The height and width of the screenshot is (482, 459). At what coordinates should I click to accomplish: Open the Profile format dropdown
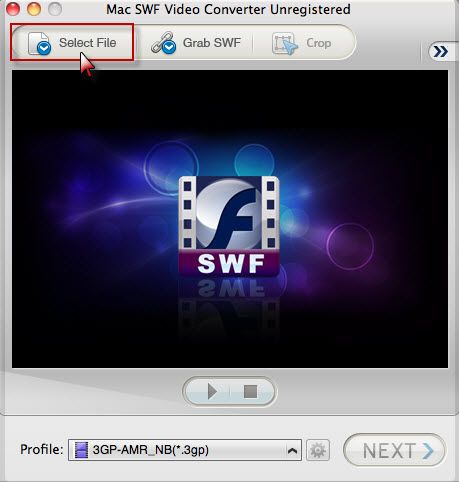tap(185, 450)
